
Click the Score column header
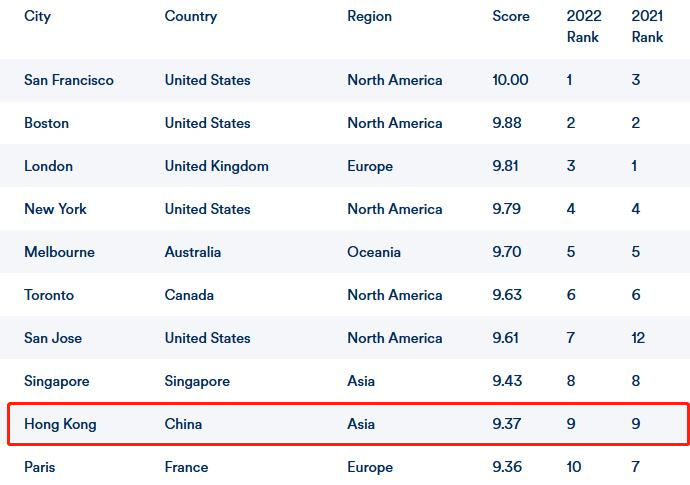click(x=511, y=16)
